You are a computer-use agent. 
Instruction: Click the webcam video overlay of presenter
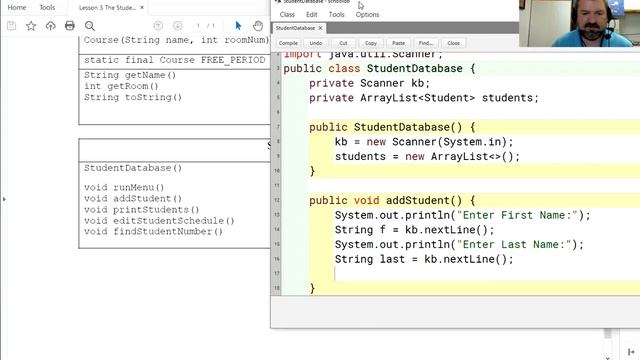(x=580, y=23)
